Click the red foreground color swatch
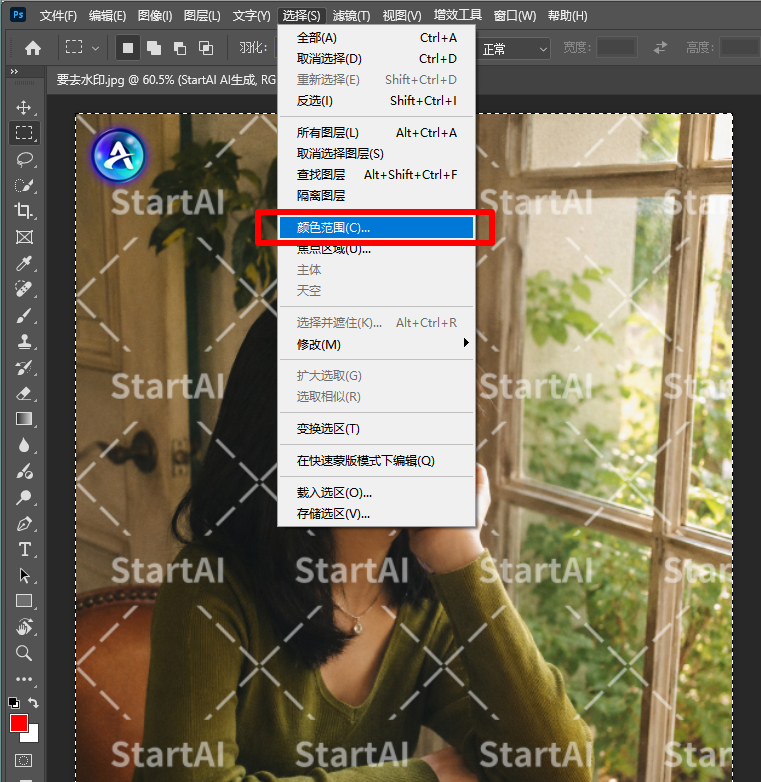 point(19,723)
